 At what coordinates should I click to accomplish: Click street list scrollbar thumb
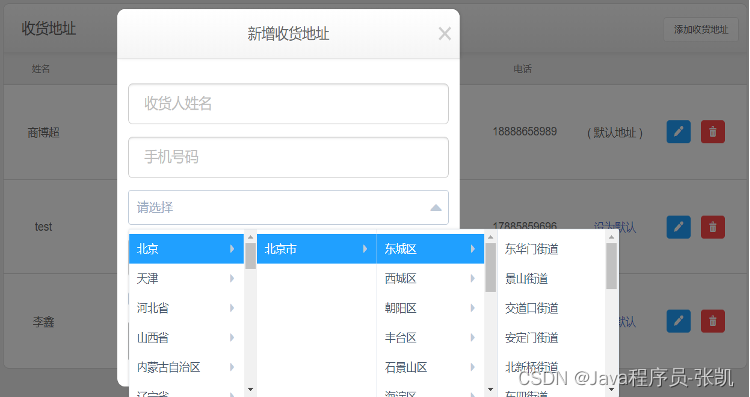pos(611,266)
